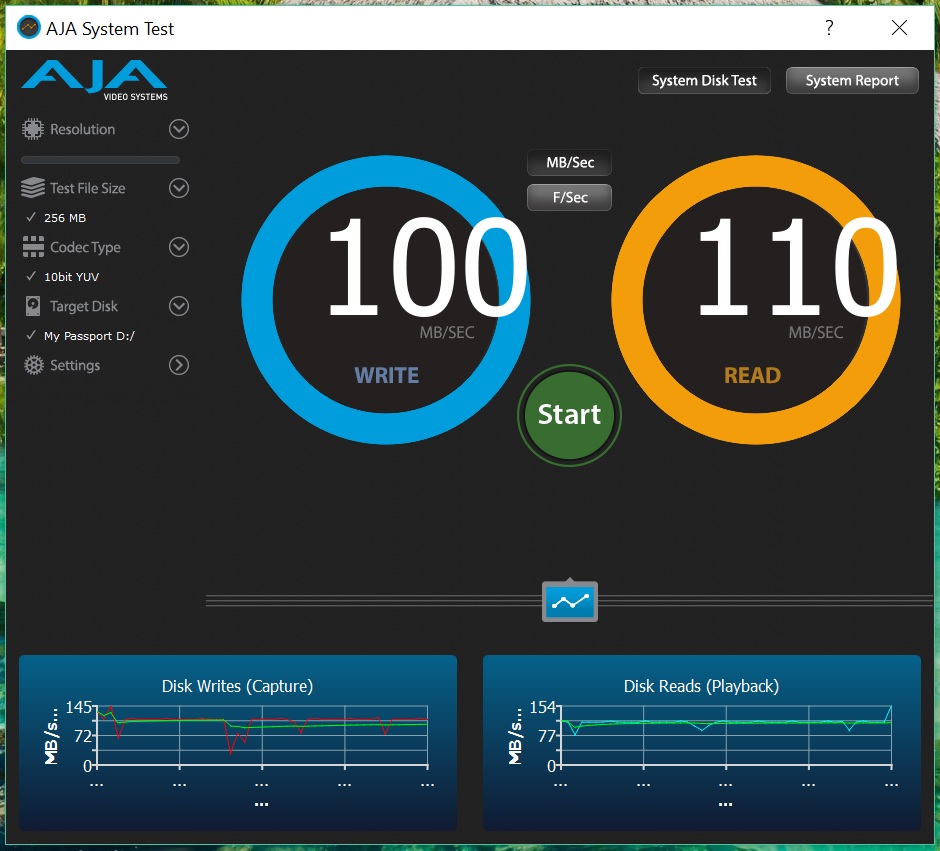Click the READ label in orange gauge
Image resolution: width=940 pixels, height=851 pixels.
pos(752,375)
